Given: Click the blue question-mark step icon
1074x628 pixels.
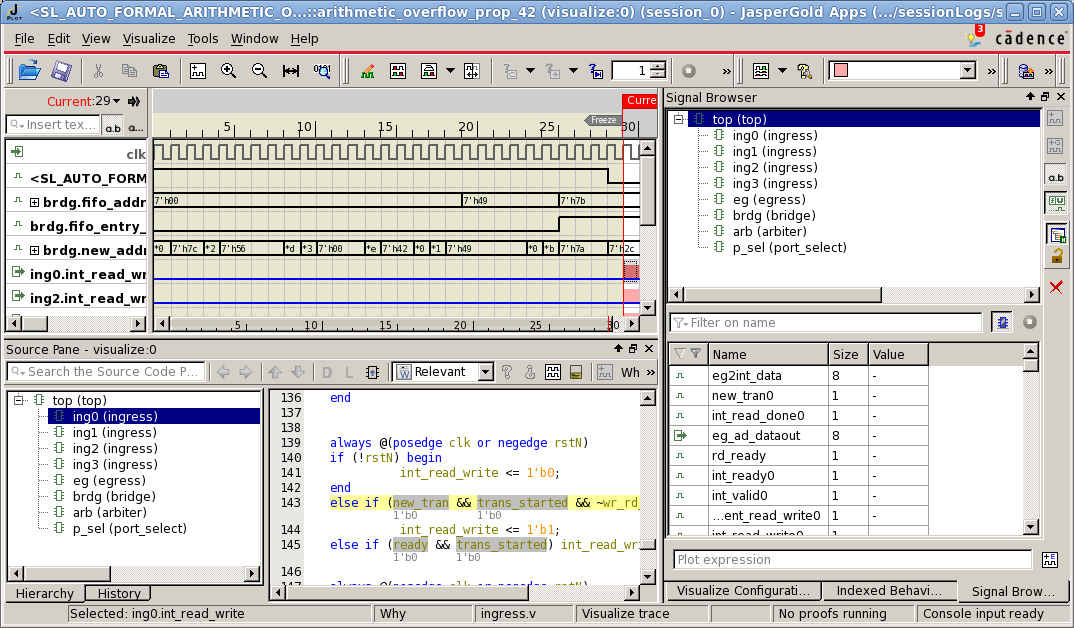Looking at the screenshot, I should click(596, 71).
